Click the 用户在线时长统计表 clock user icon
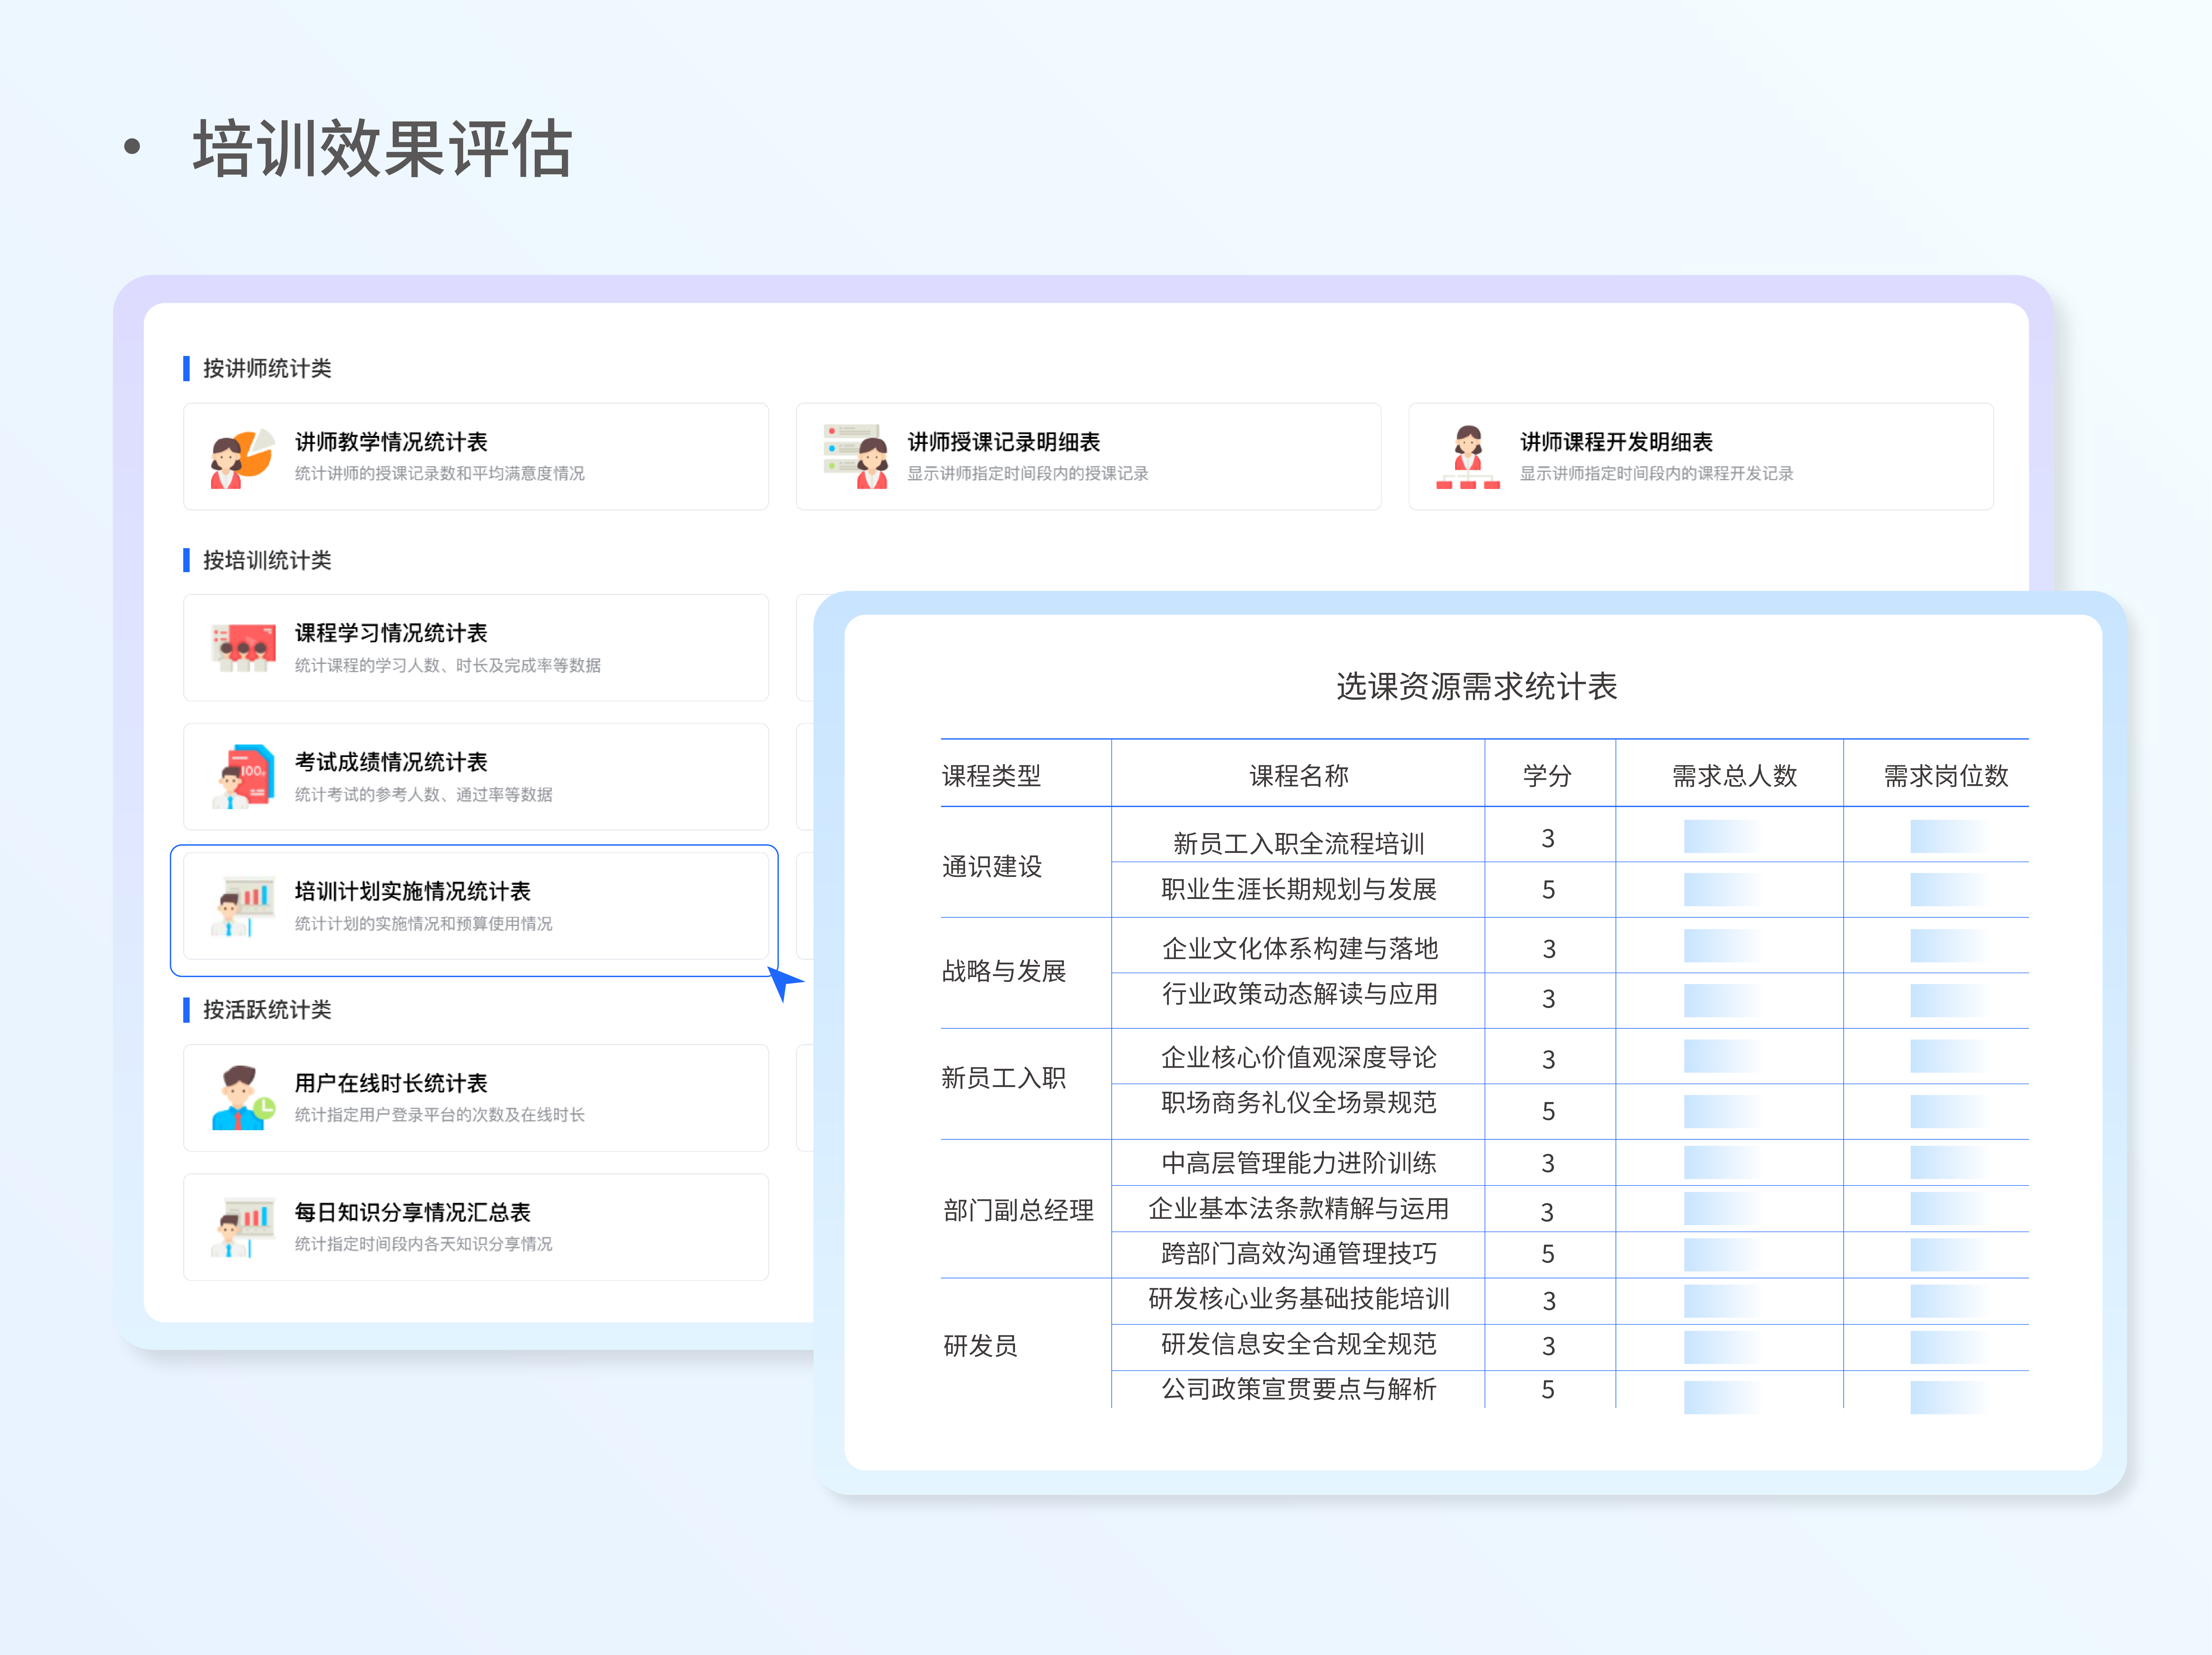This screenshot has width=2212, height=1655. pyautogui.click(x=243, y=1098)
